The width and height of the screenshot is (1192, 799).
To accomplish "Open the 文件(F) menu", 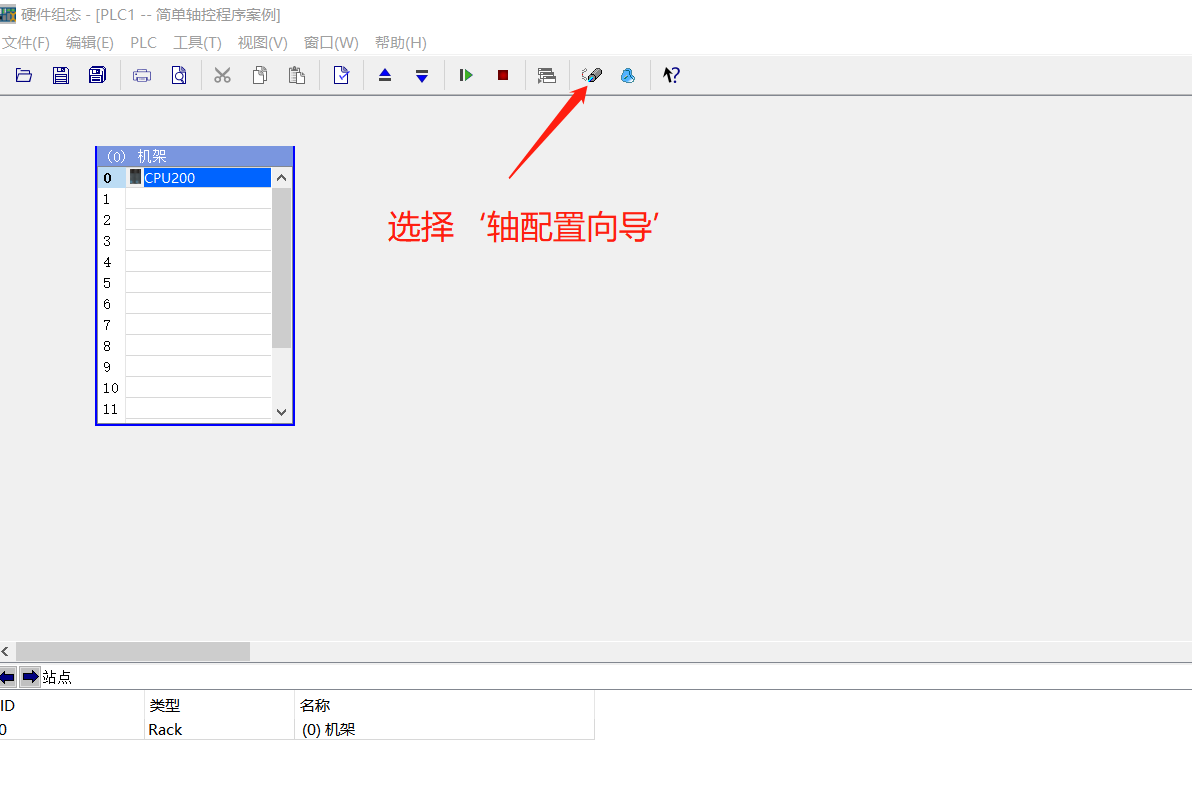I will pyautogui.click(x=25, y=42).
